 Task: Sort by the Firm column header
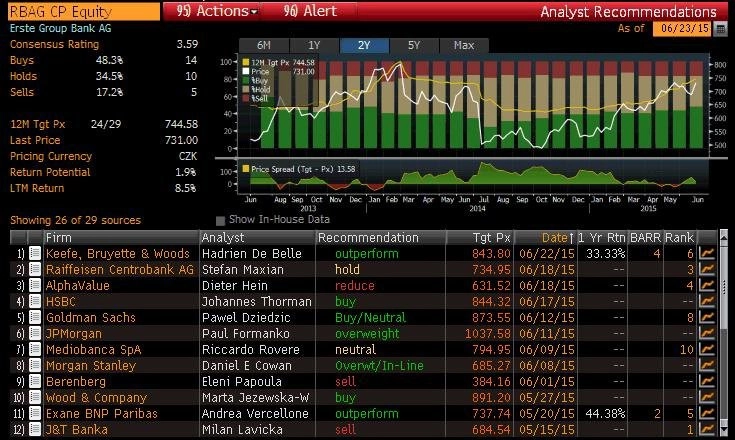[121, 238]
